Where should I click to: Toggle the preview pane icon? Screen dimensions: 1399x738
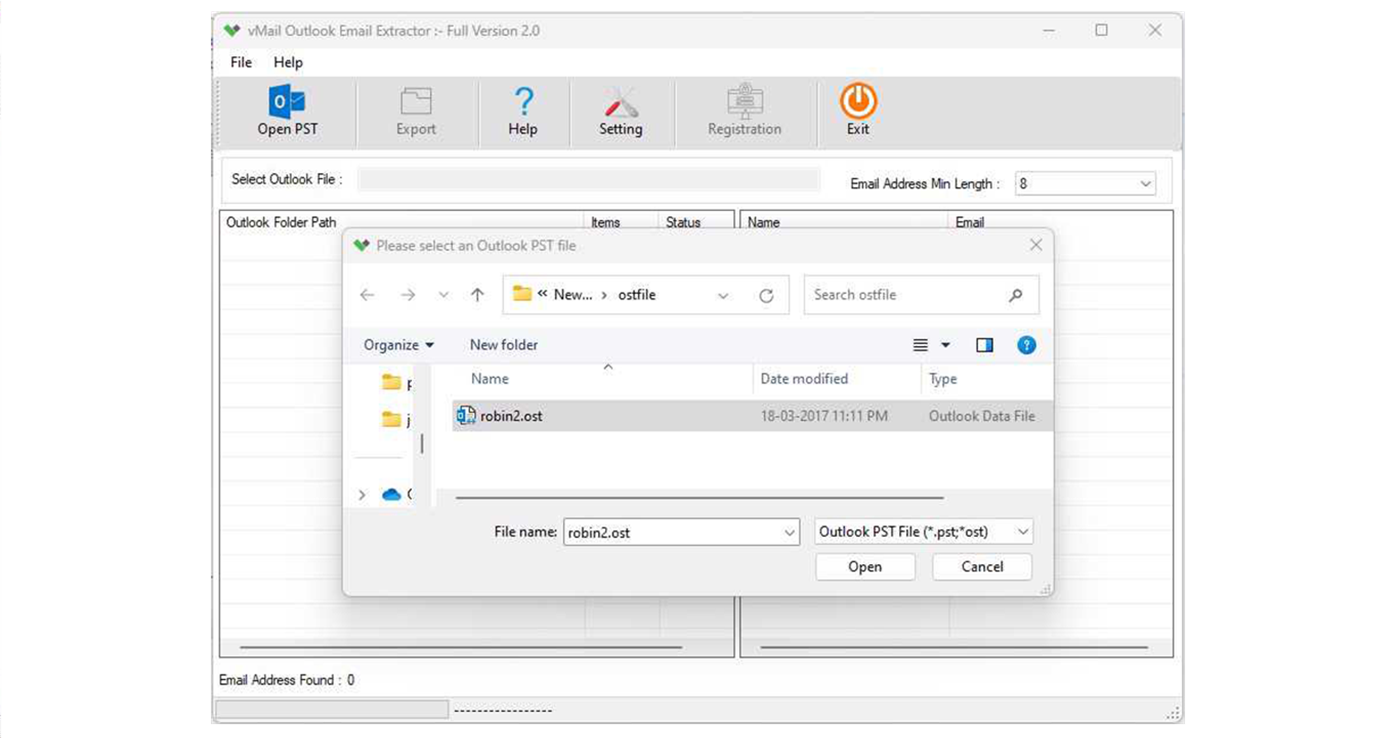point(985,345)
